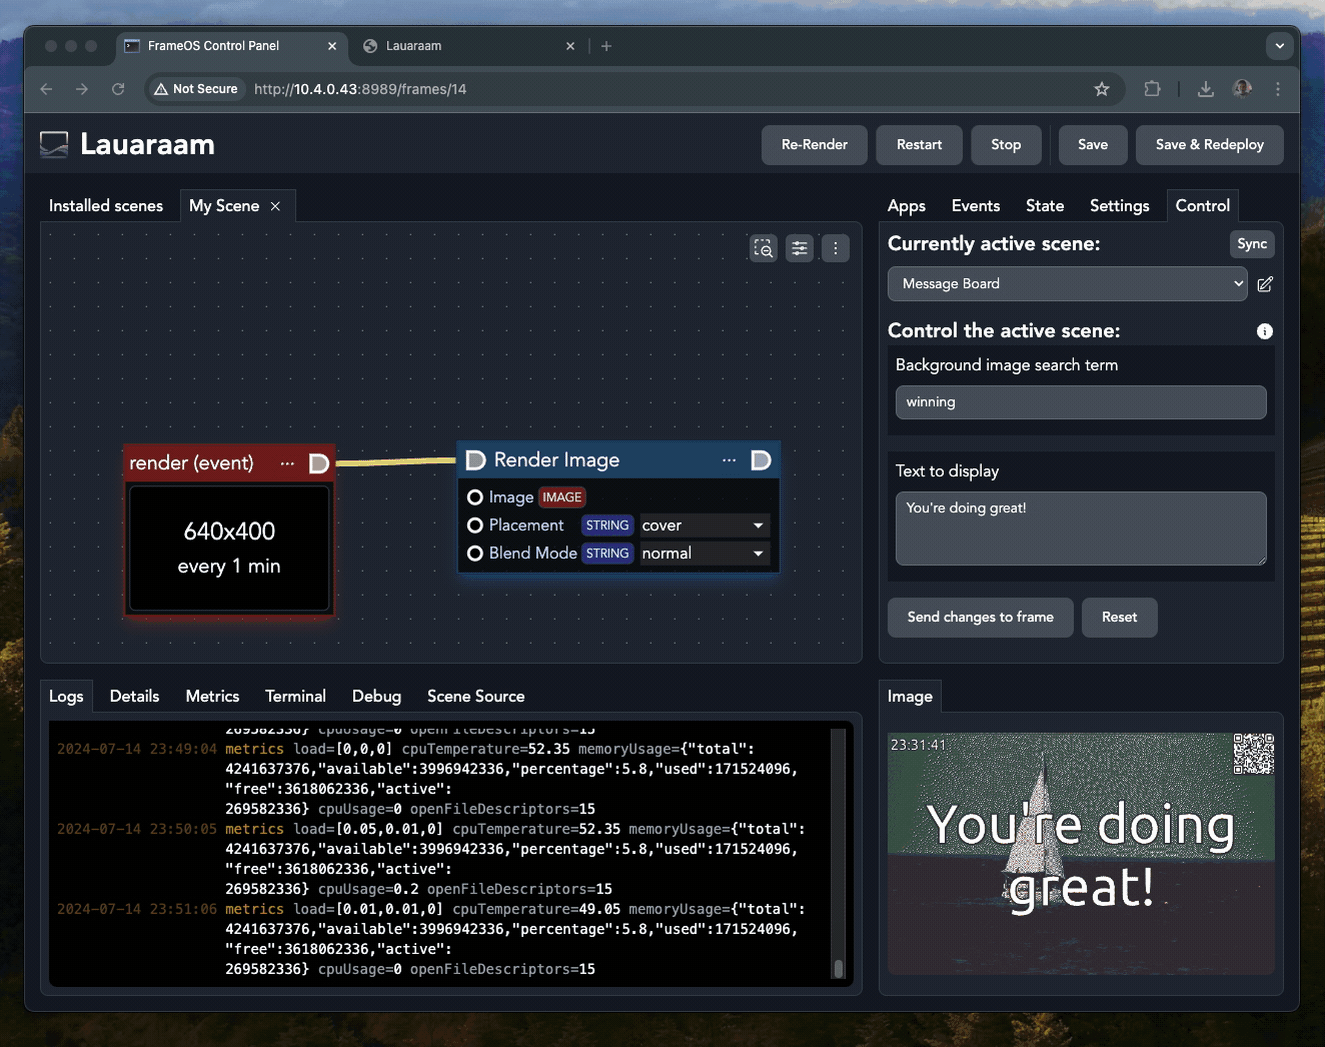Open the active scene dropdown showing Message Board

(x=1067, y=284)
